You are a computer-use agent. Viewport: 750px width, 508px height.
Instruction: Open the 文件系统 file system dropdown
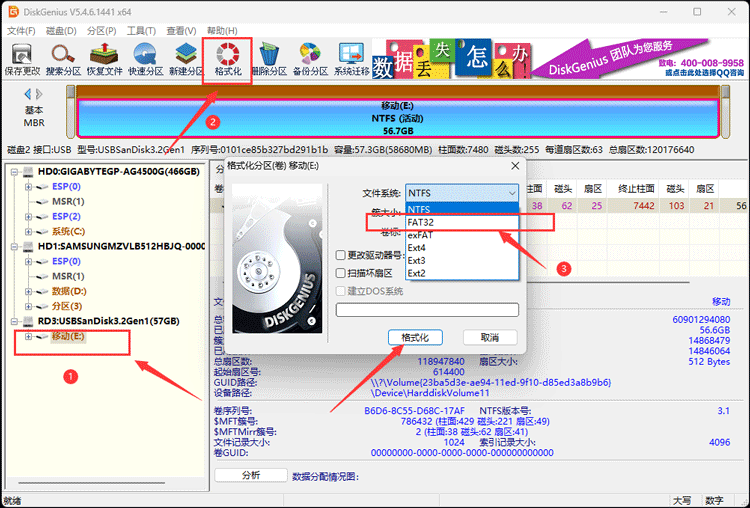pyautogui.click(x=462, y=193)
